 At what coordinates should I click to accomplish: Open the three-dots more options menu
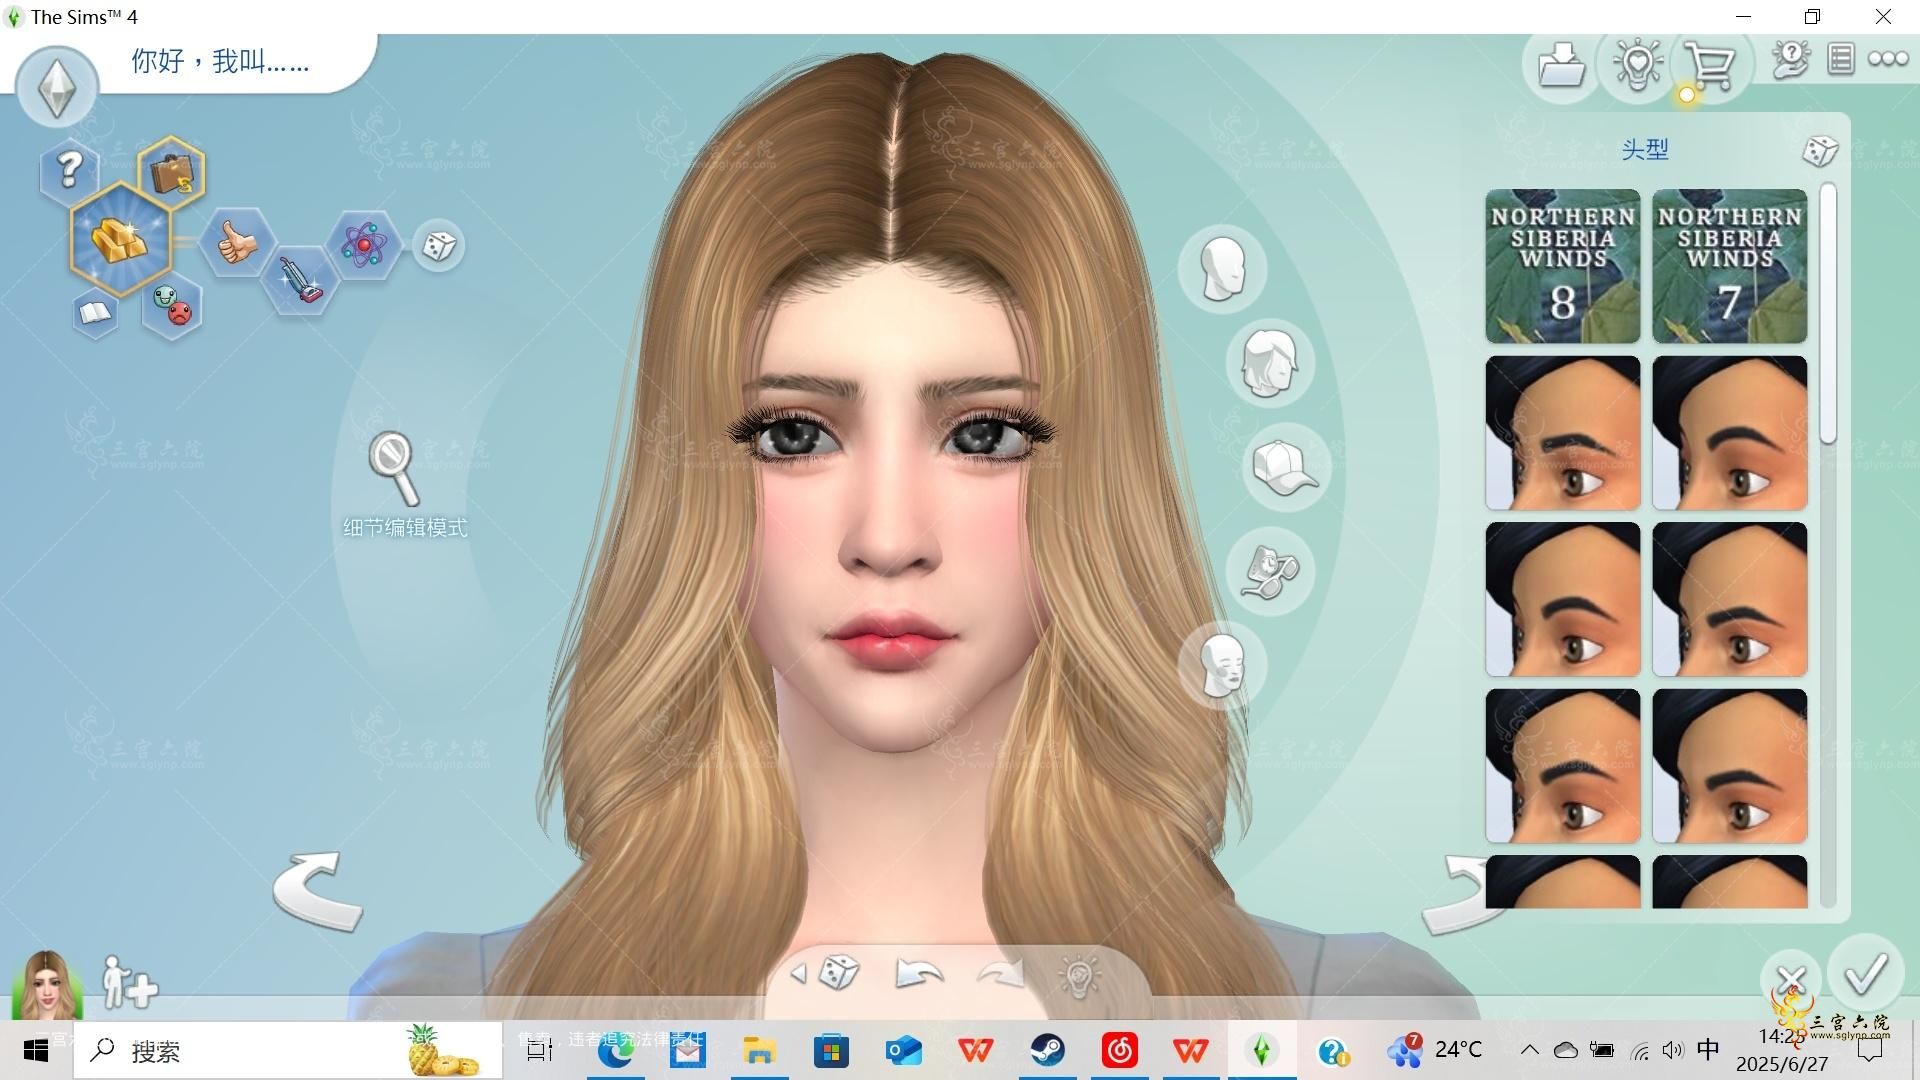(1888, 59)
